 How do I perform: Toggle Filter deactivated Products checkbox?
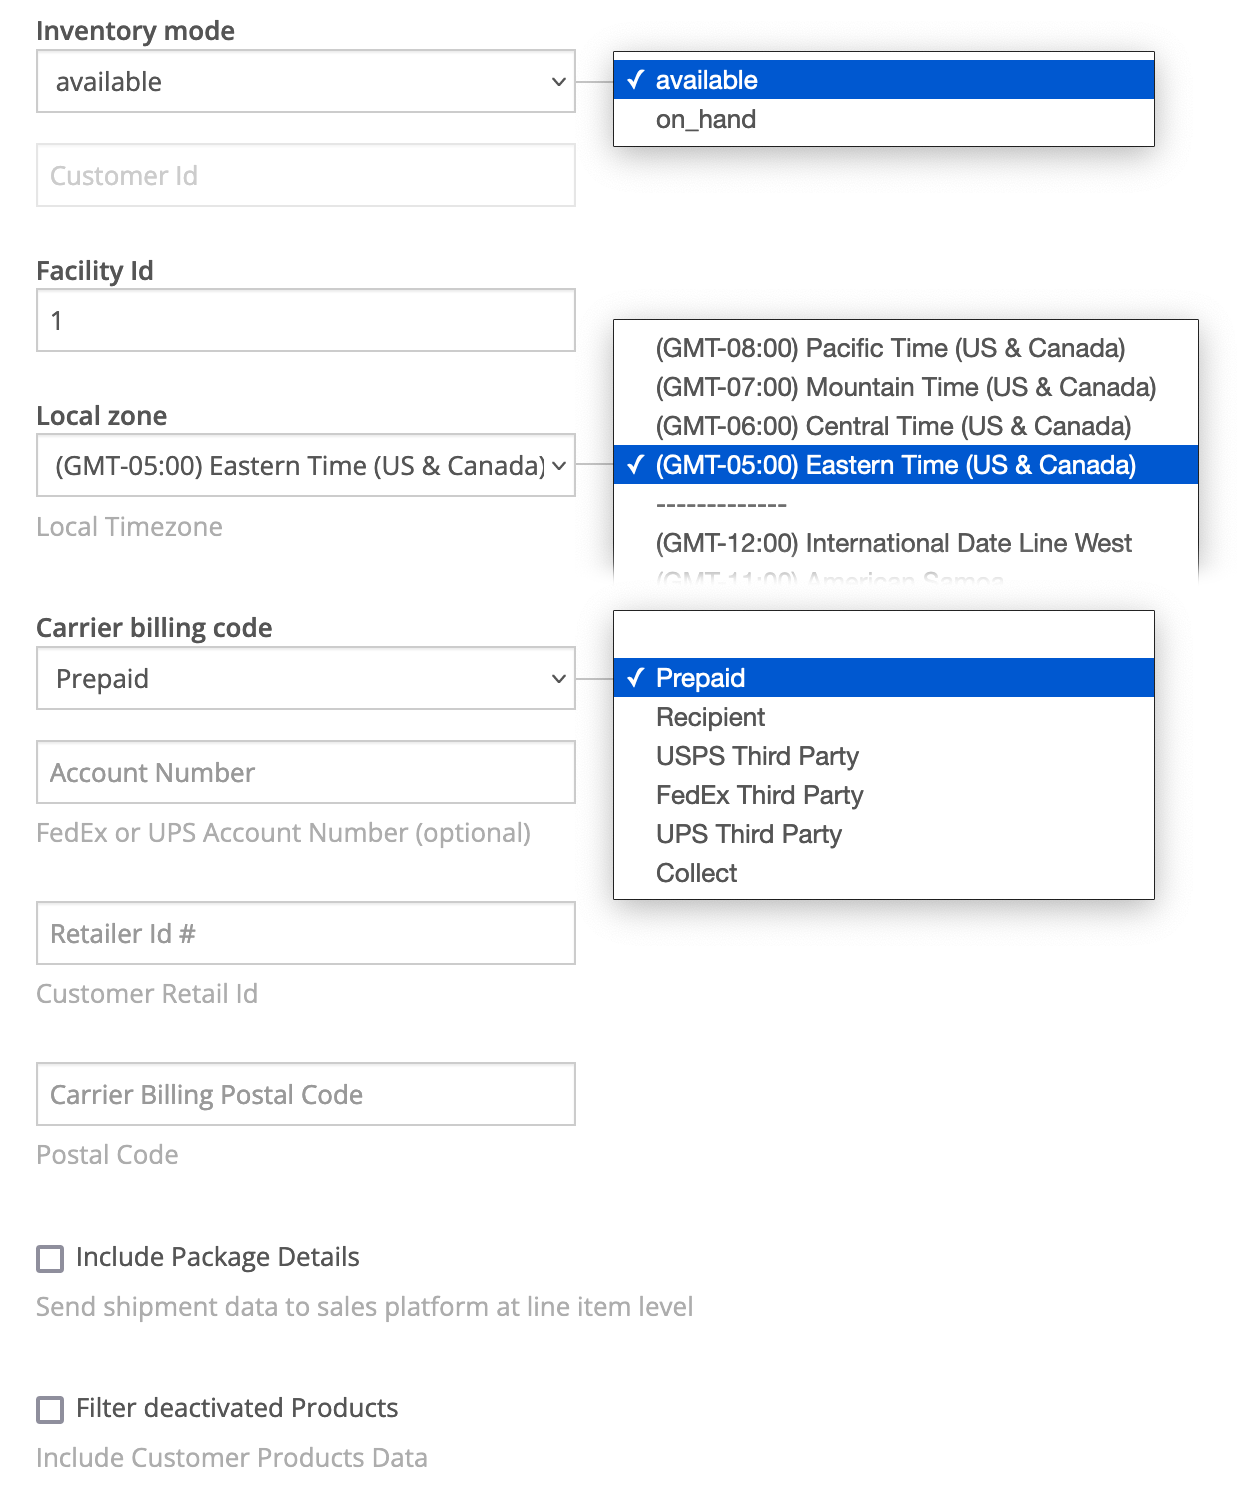(x=50, y=1409)
